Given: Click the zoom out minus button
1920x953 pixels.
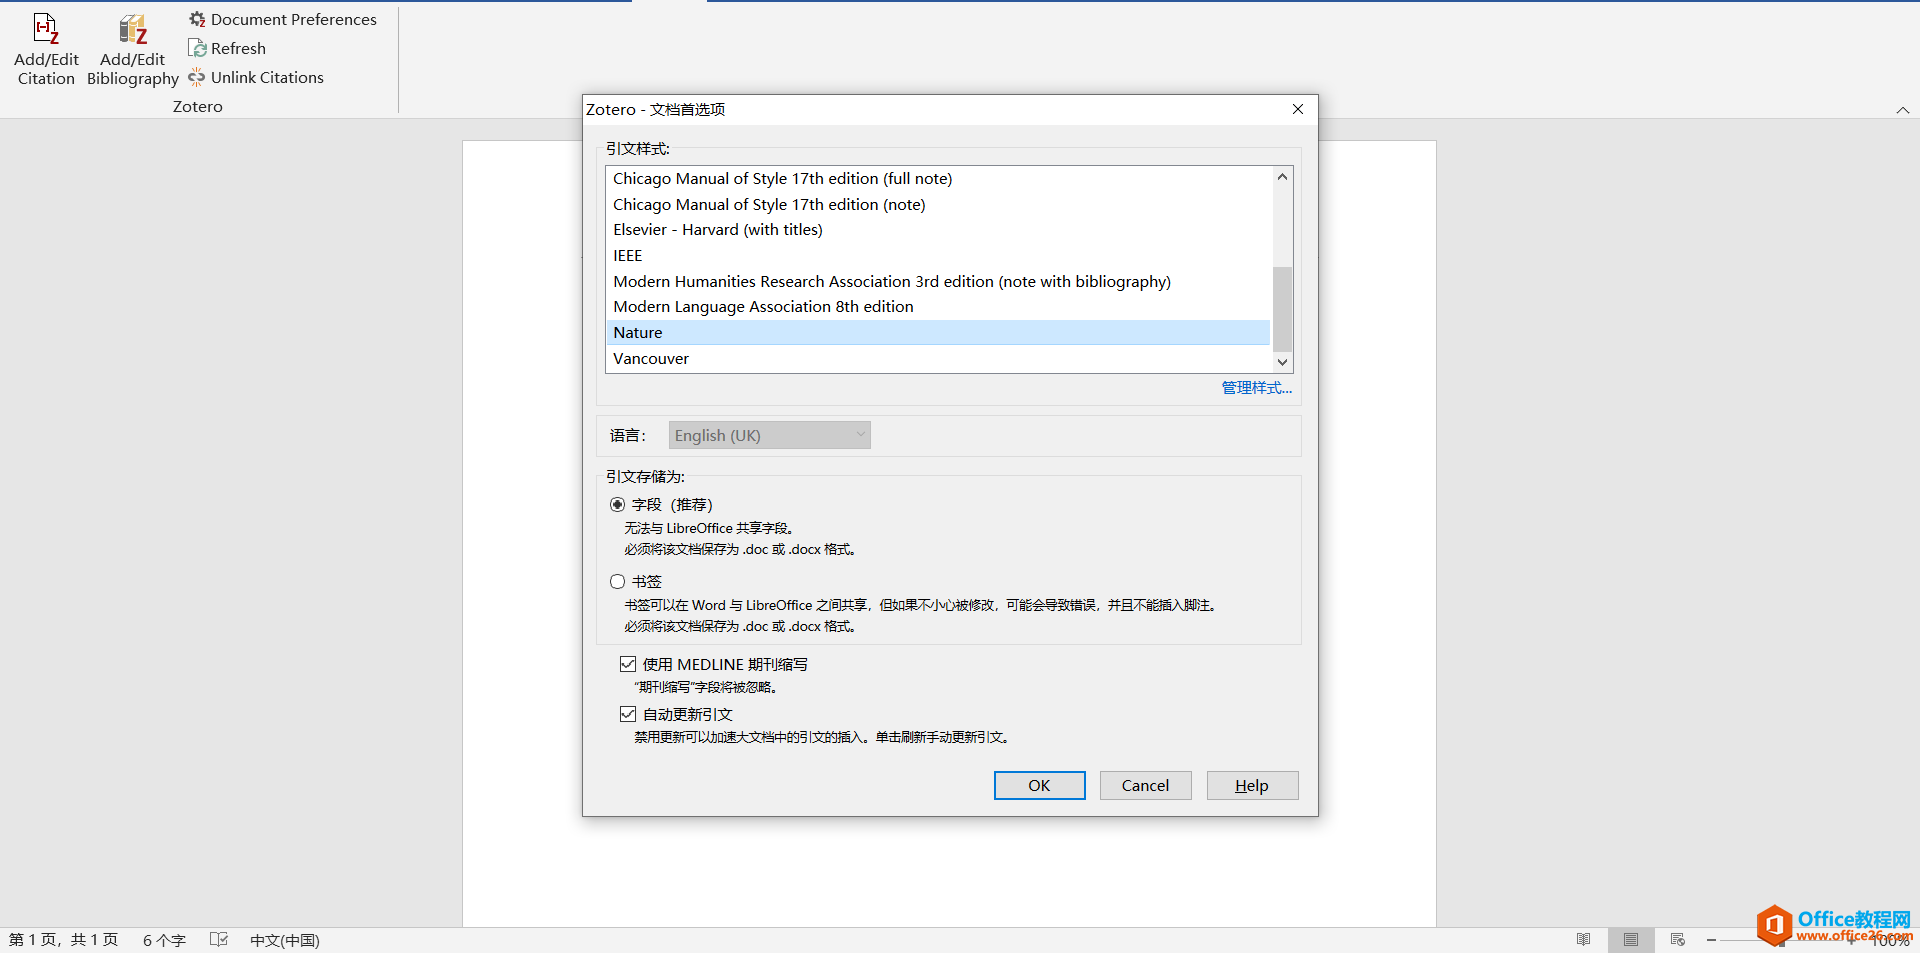Looking at the screenshot, I should point(1711,940).
